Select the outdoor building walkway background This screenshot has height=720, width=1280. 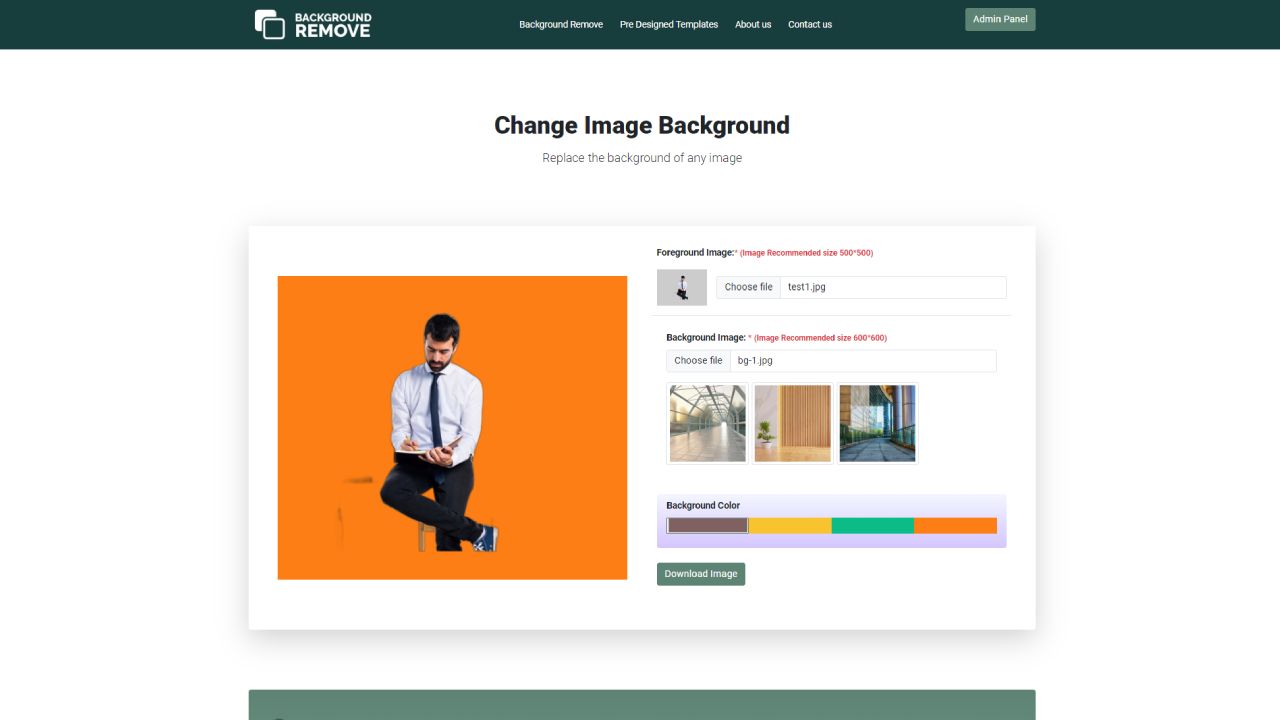(x=877, y=423)
